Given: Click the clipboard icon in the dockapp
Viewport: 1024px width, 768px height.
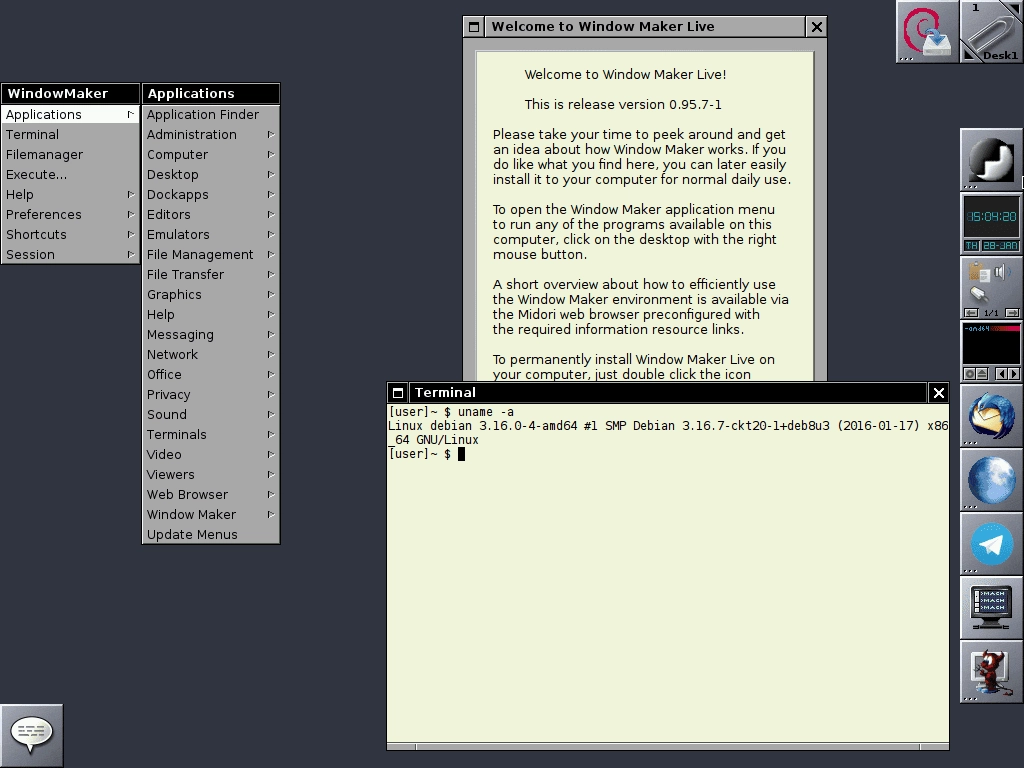Looking at the screenshot, I should 979,272.
